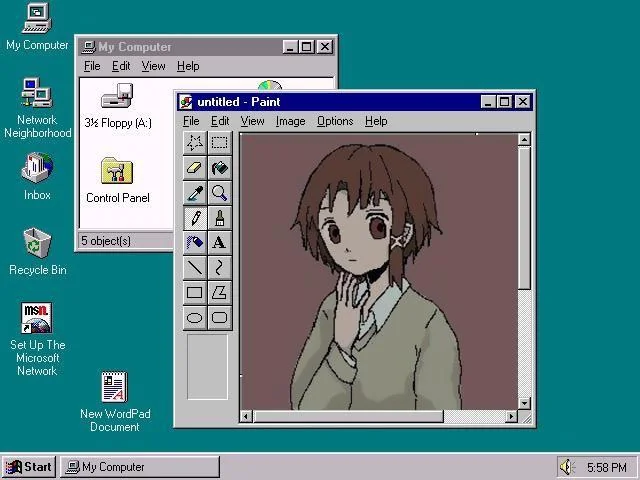Click the Start button
This screenshot has width=640, height=480.
click(x=29, y=467)
